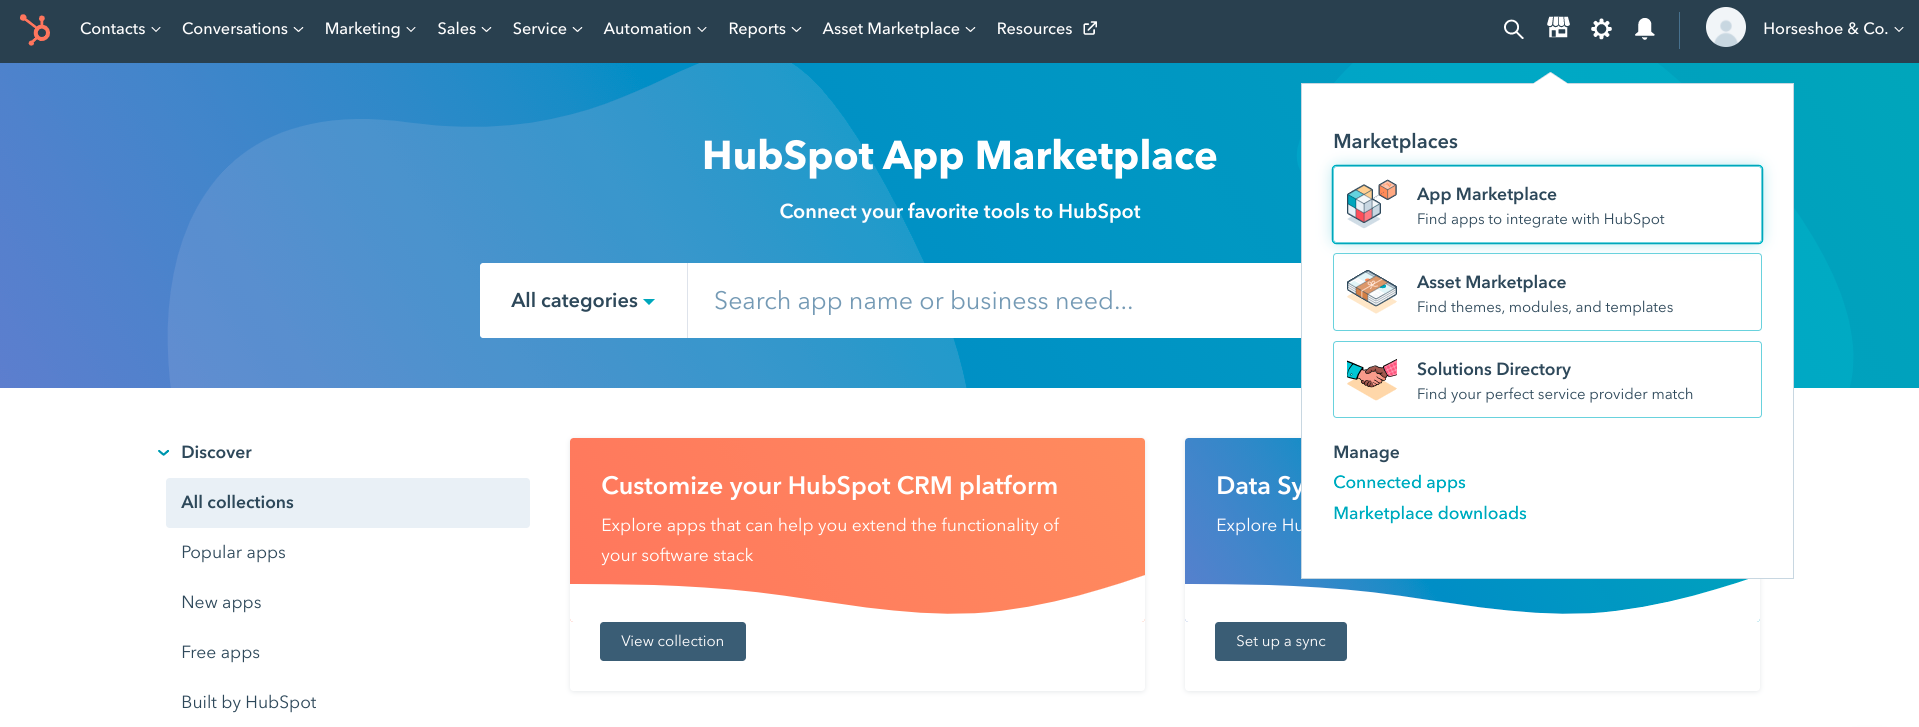Click the Solutions Directory handshake icon
This screenshot has height=727, width=1919.
[1371, 379]
